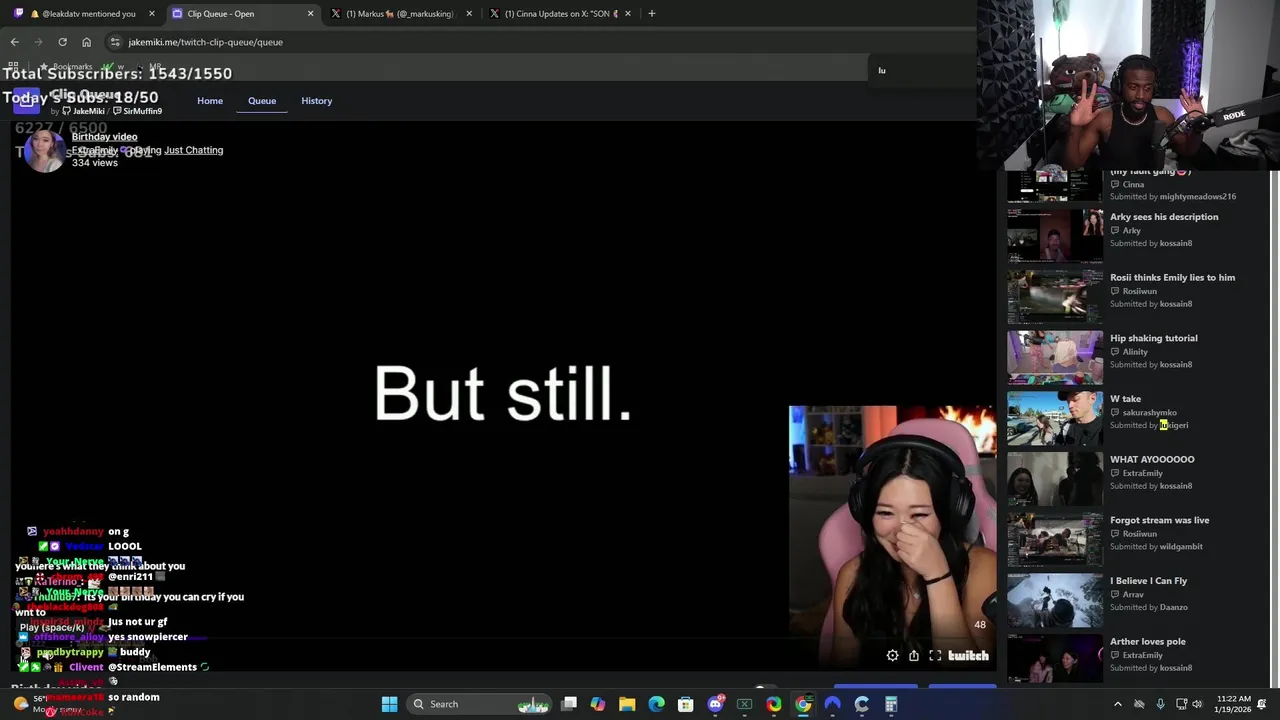Open the Copilot app on the taskbar
This screenshot has height=720, width=1280.
coord(597,704)
